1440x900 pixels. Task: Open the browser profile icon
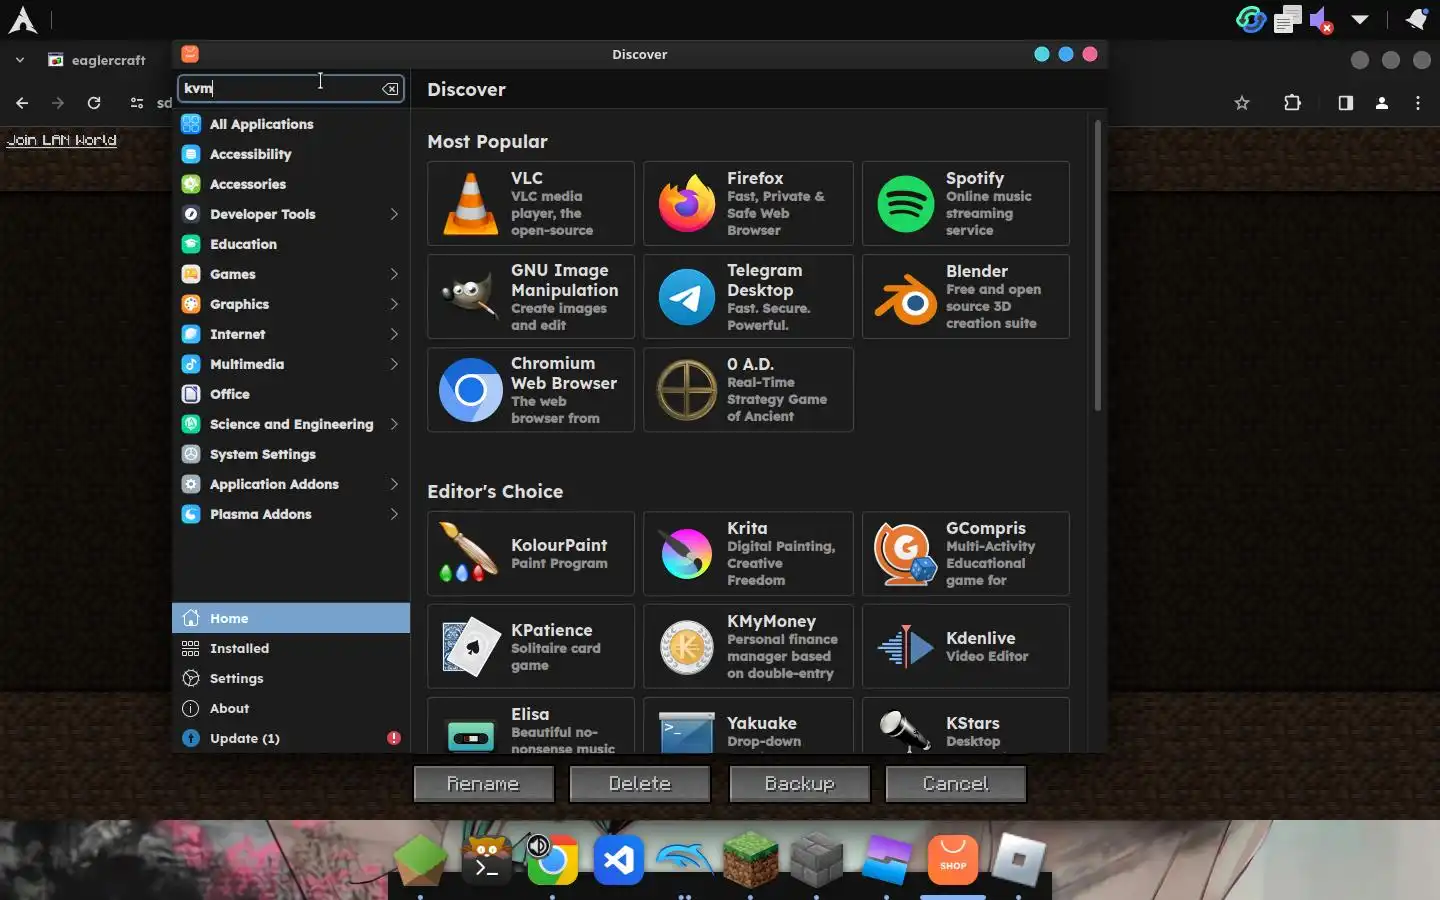coord(1382,102)
